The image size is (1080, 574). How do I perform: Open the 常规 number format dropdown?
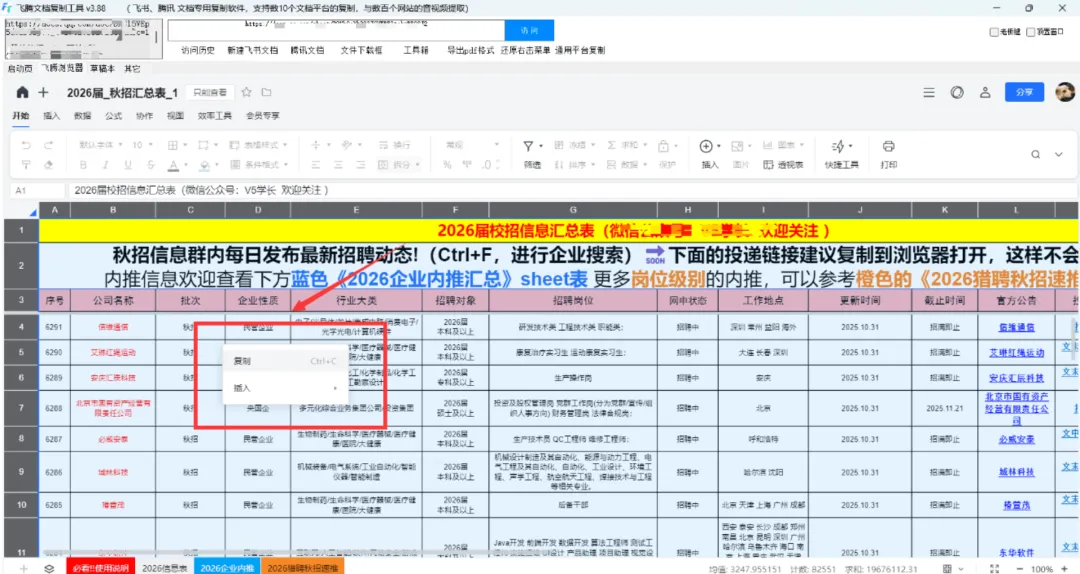click(x=472, y=145)
